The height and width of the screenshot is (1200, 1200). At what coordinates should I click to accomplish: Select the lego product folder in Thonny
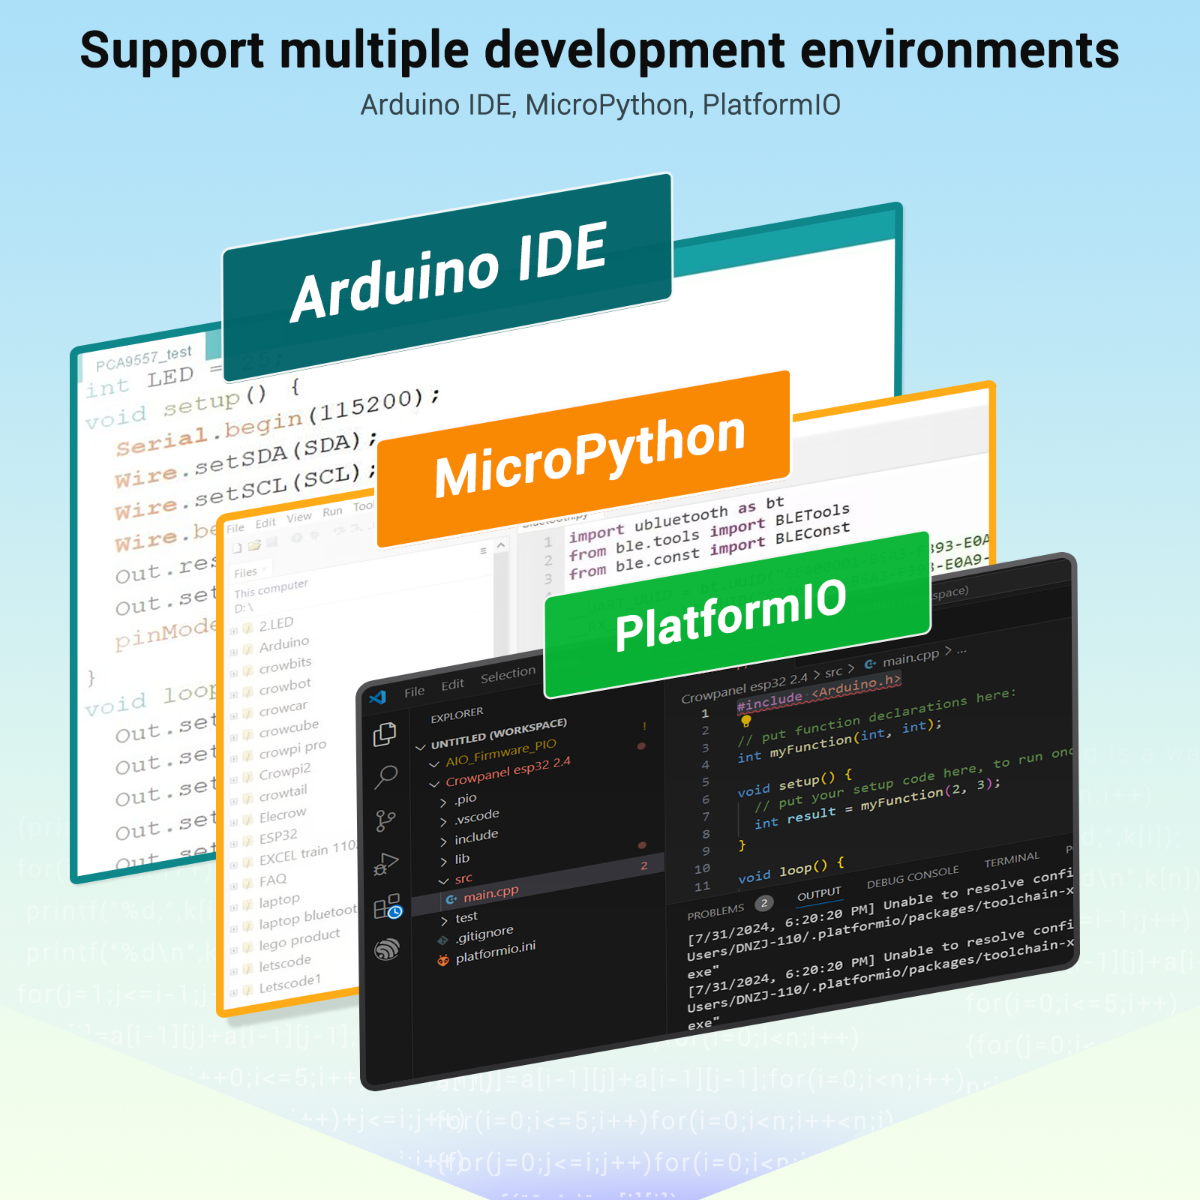pos(300,940)
